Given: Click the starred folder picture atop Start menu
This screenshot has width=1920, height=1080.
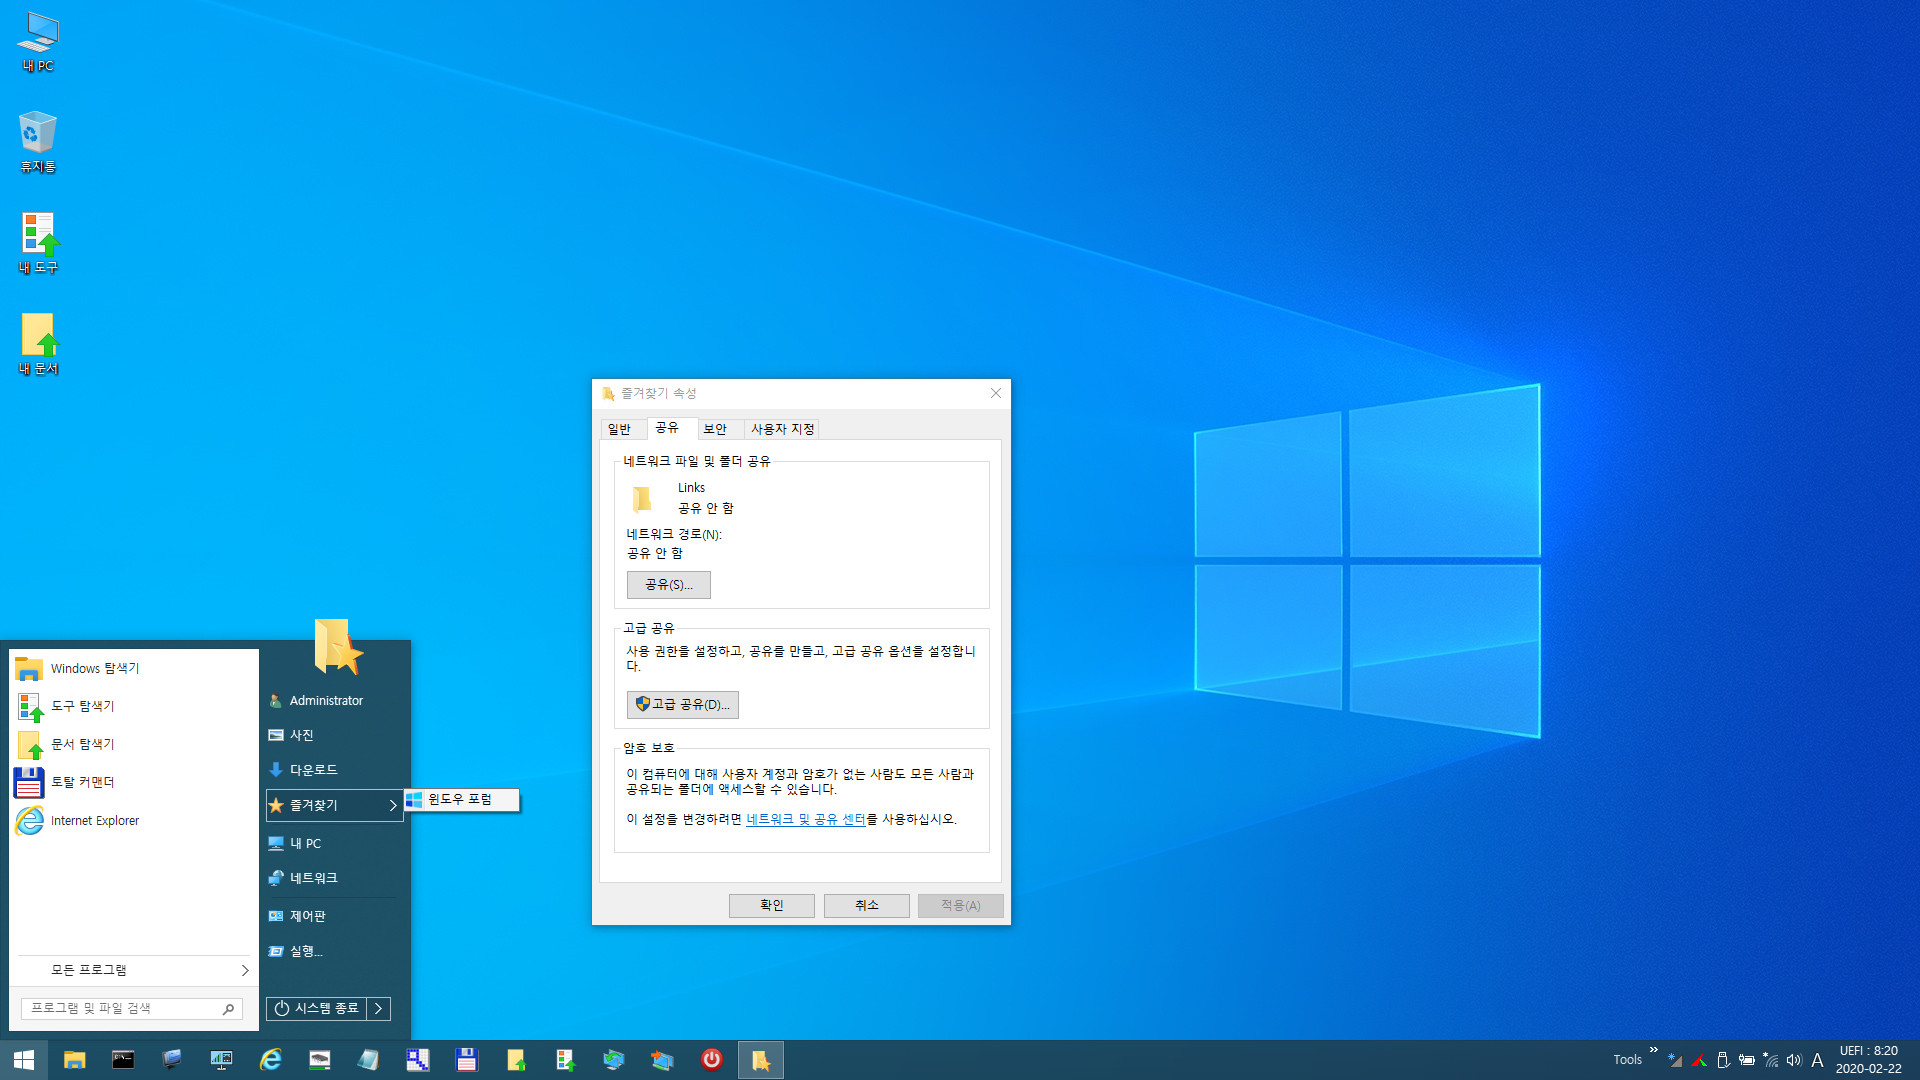Looking at the screenshot, I should click(337, 647).
